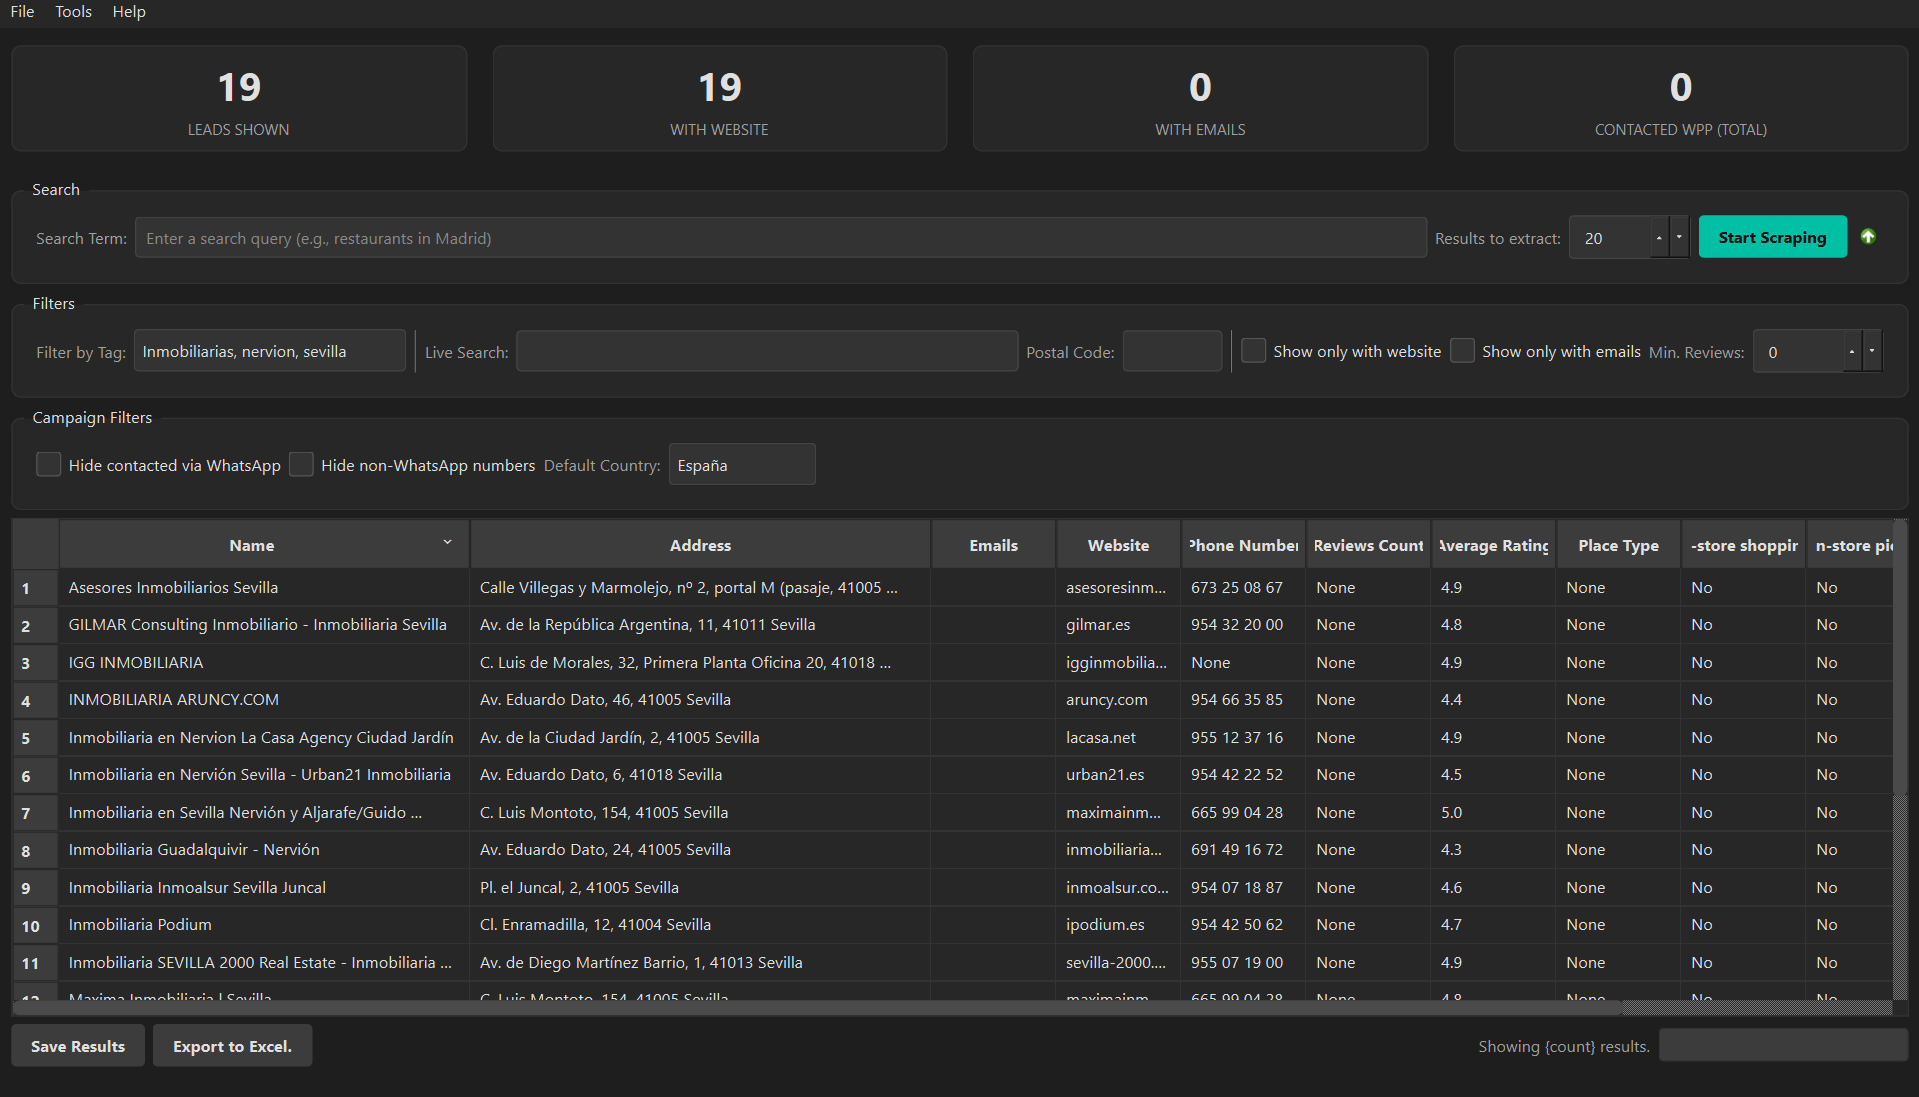Select row header number 1
Image resolution: width=1919 pixels, height=1097 pixels.
[36, 588]
